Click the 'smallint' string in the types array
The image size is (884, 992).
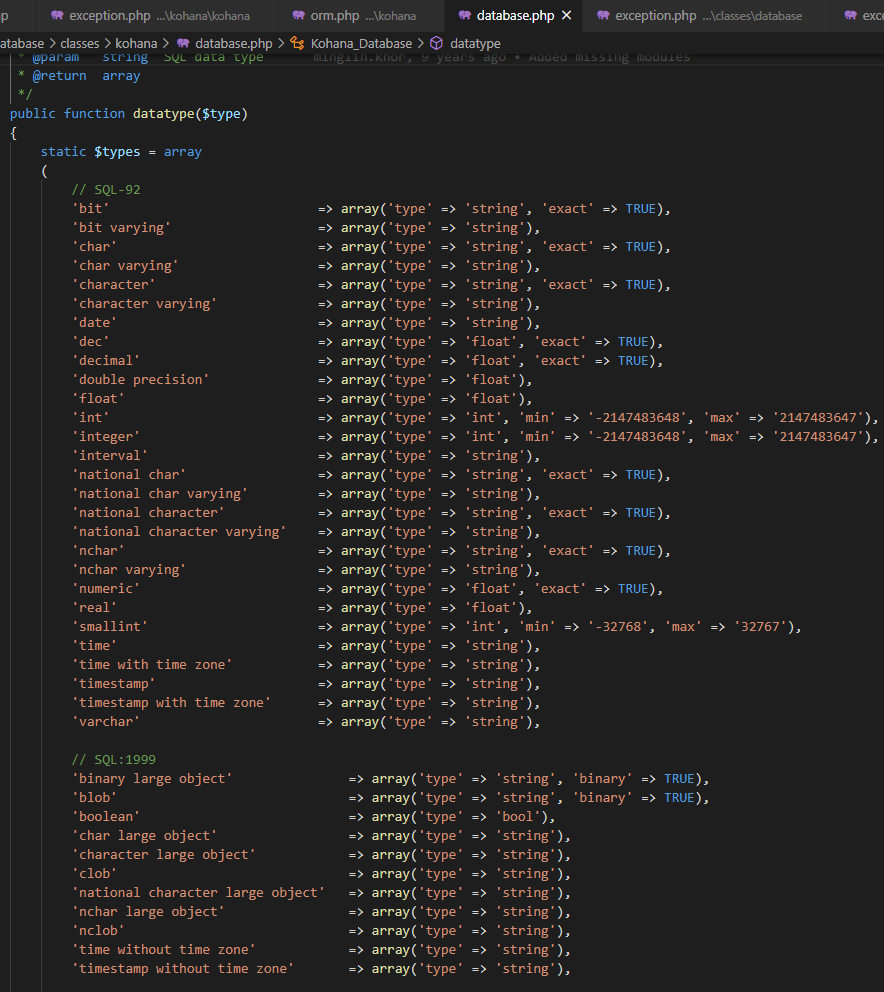109,625
